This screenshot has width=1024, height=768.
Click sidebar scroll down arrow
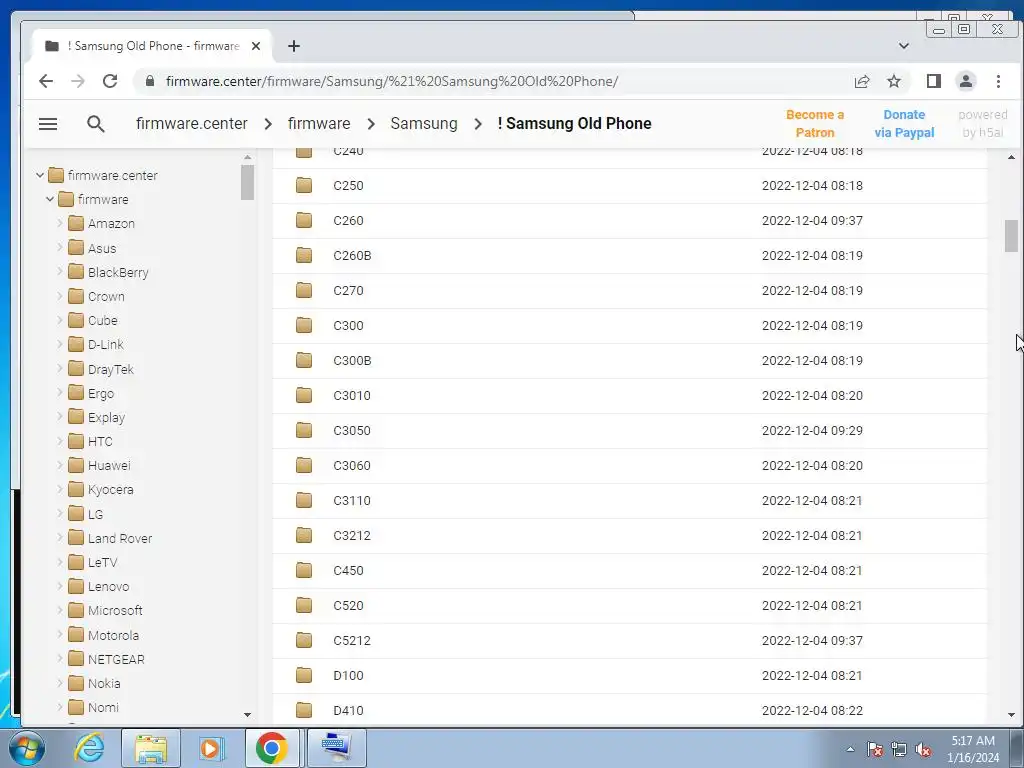(x=247, y=714)
